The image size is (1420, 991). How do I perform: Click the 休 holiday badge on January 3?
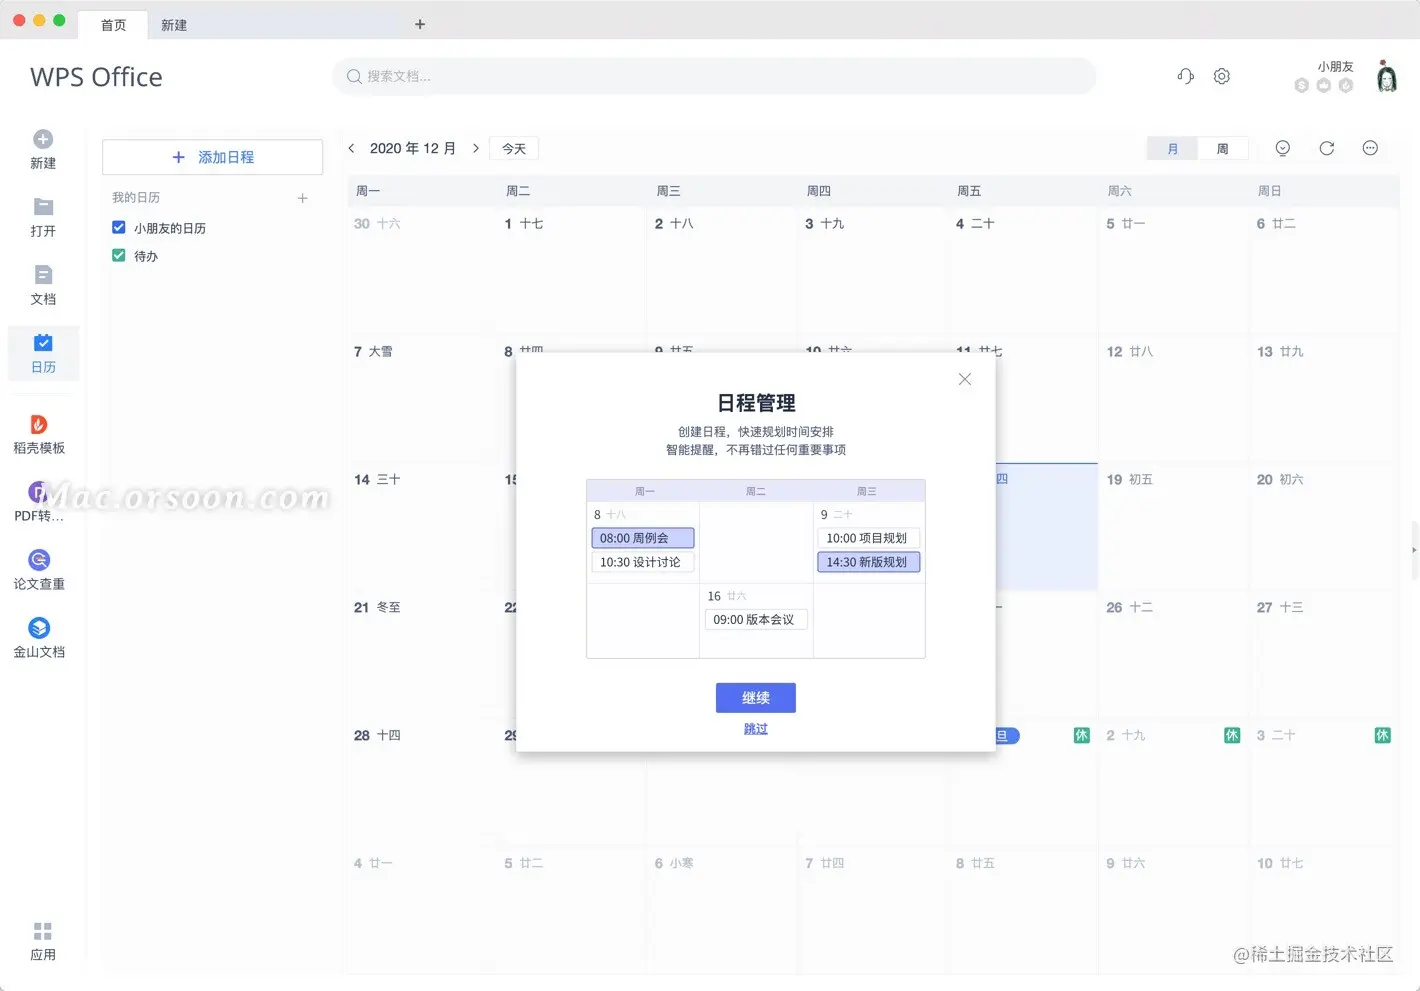coord(1383,735)
